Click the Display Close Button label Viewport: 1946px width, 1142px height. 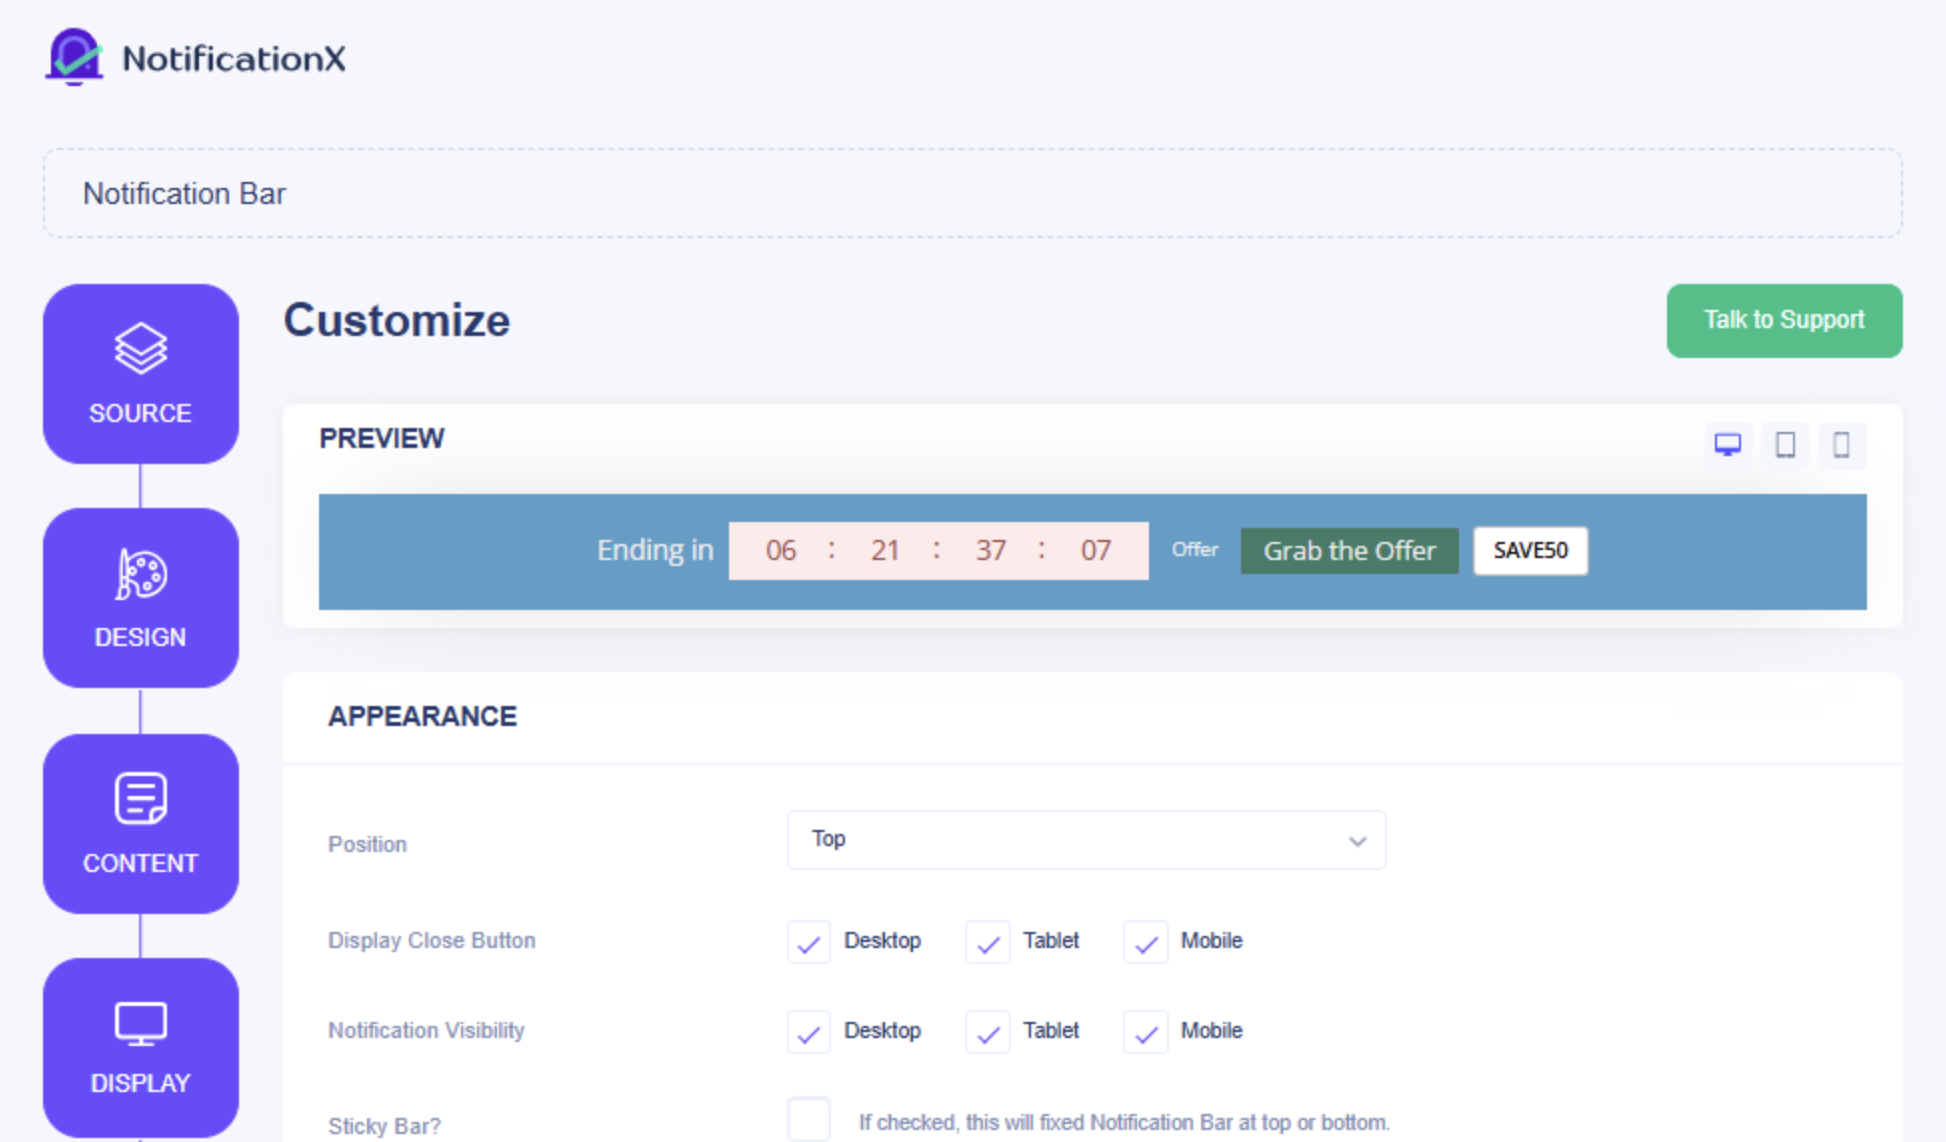(x=432, y=940)
